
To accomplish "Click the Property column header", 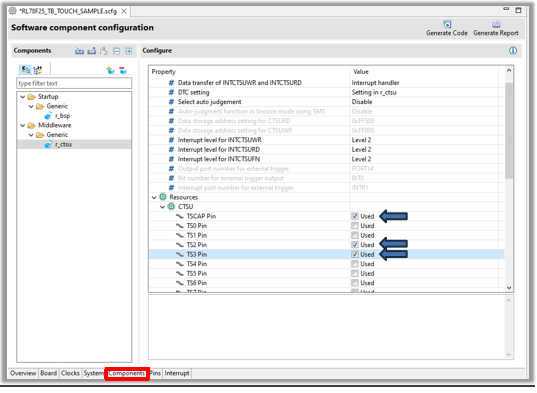I will pos(164,72).
